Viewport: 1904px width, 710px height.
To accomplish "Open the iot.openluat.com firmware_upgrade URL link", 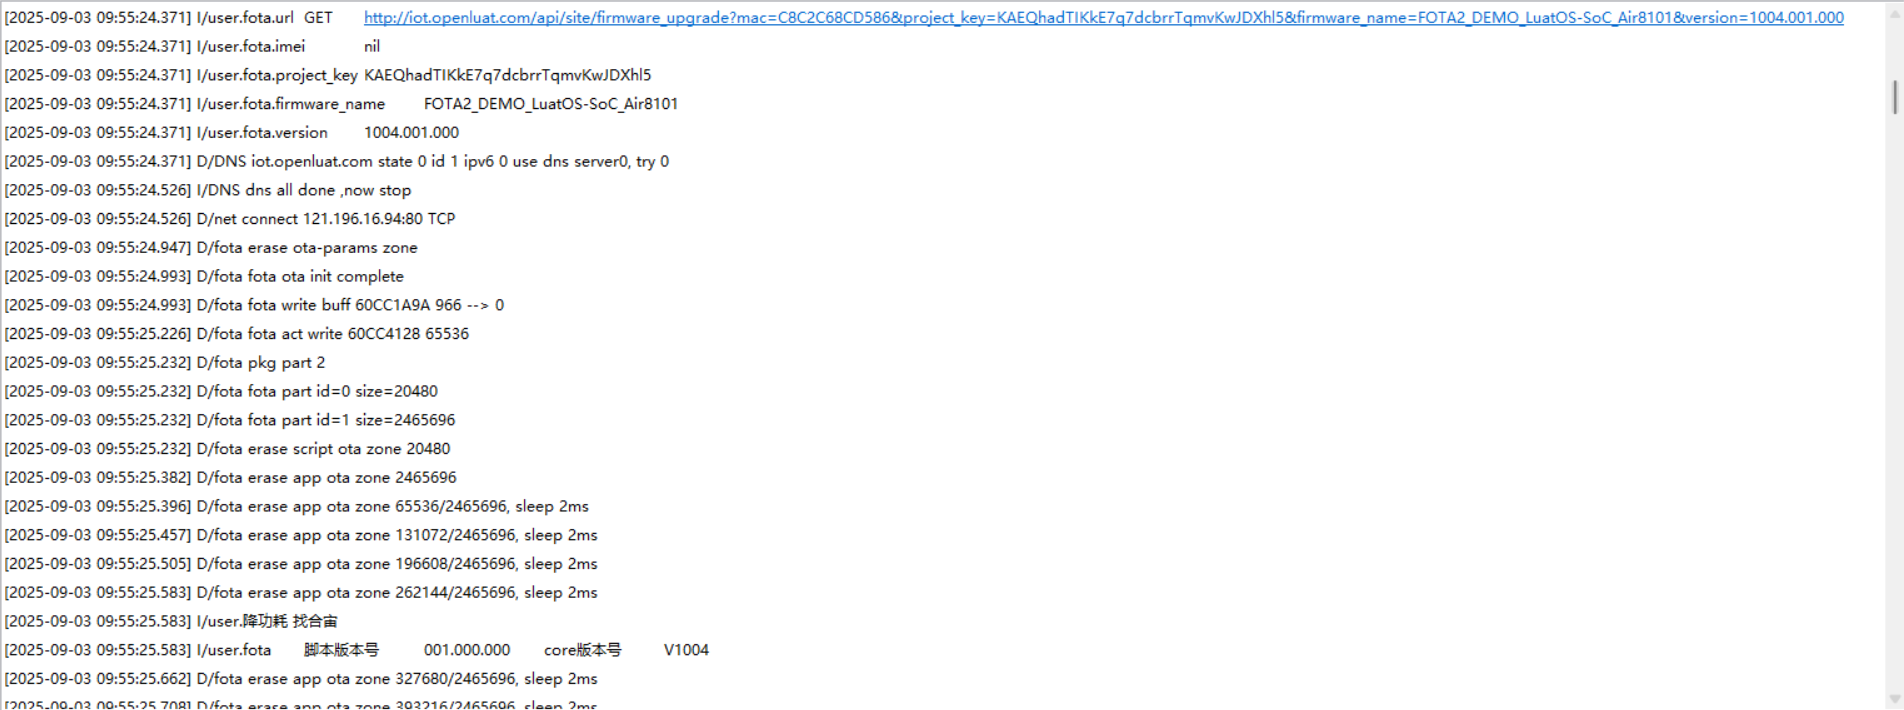I will [1103, 18].
